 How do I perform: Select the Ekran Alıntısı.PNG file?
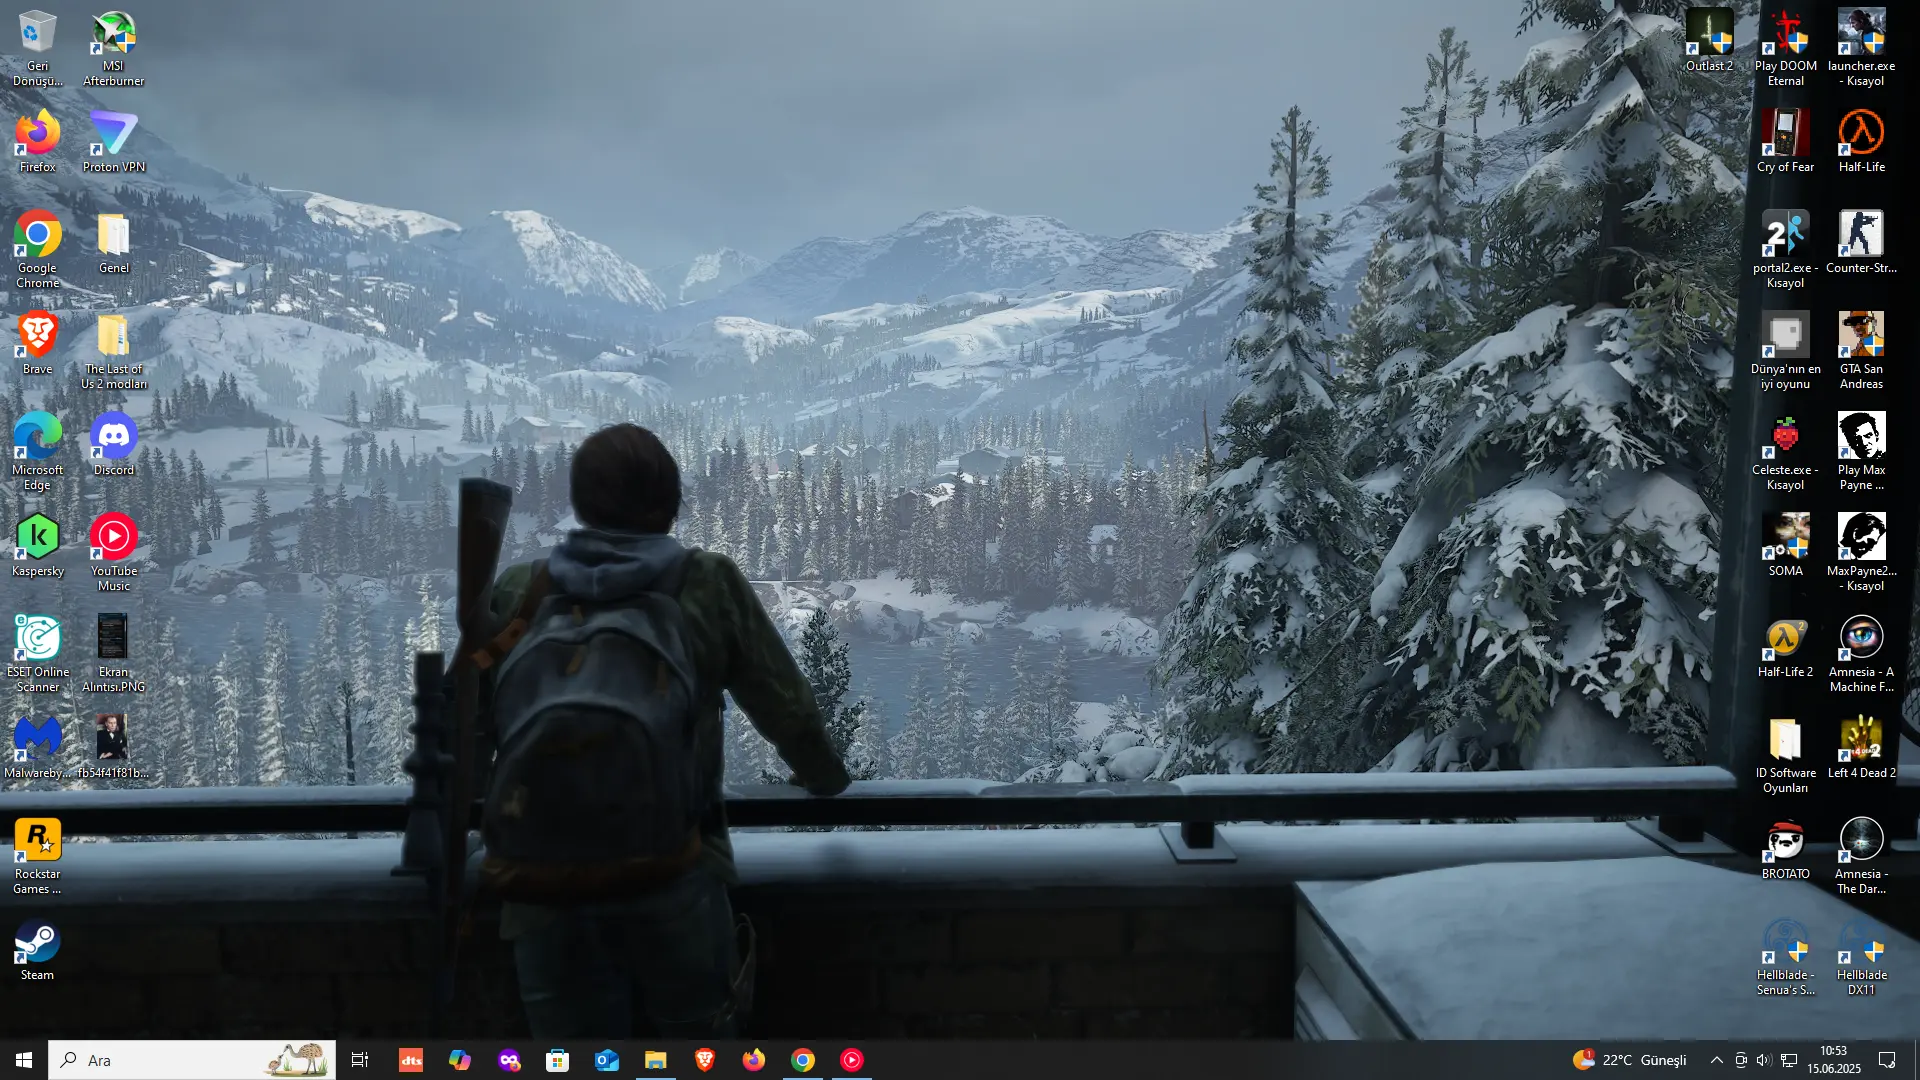tap(113, 653)
